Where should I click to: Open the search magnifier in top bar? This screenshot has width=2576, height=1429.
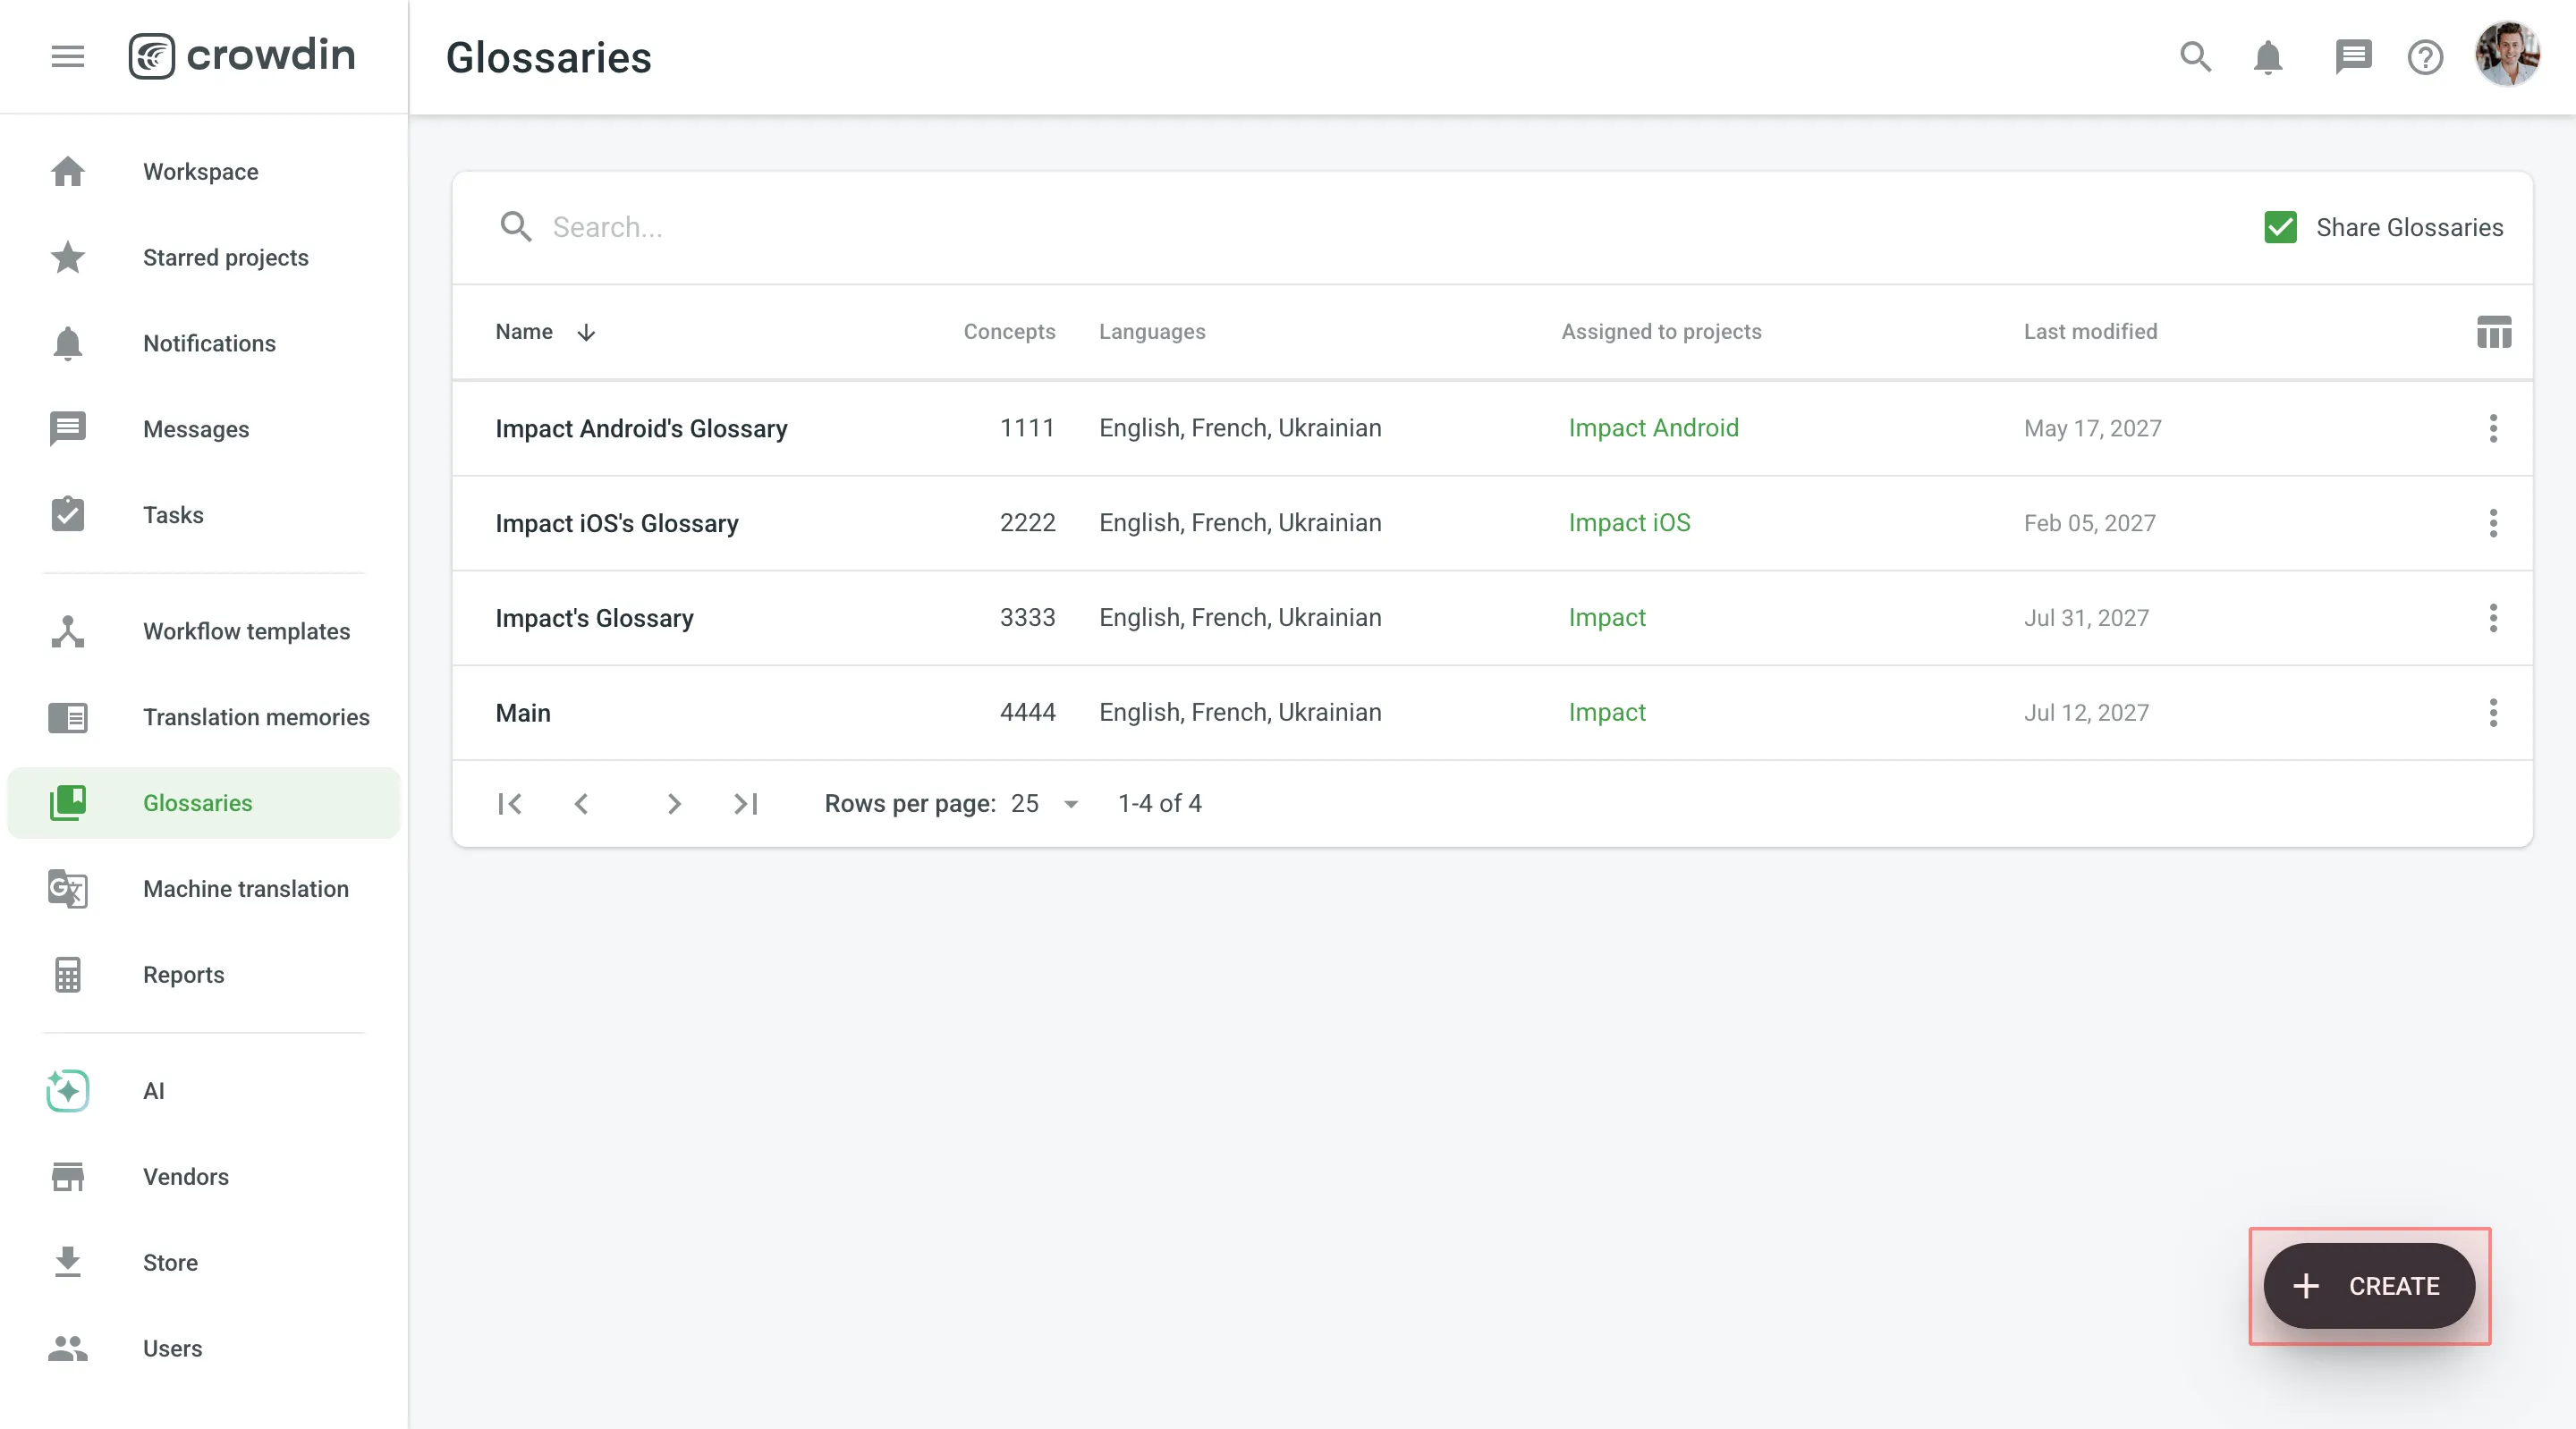click(2195, 57)
